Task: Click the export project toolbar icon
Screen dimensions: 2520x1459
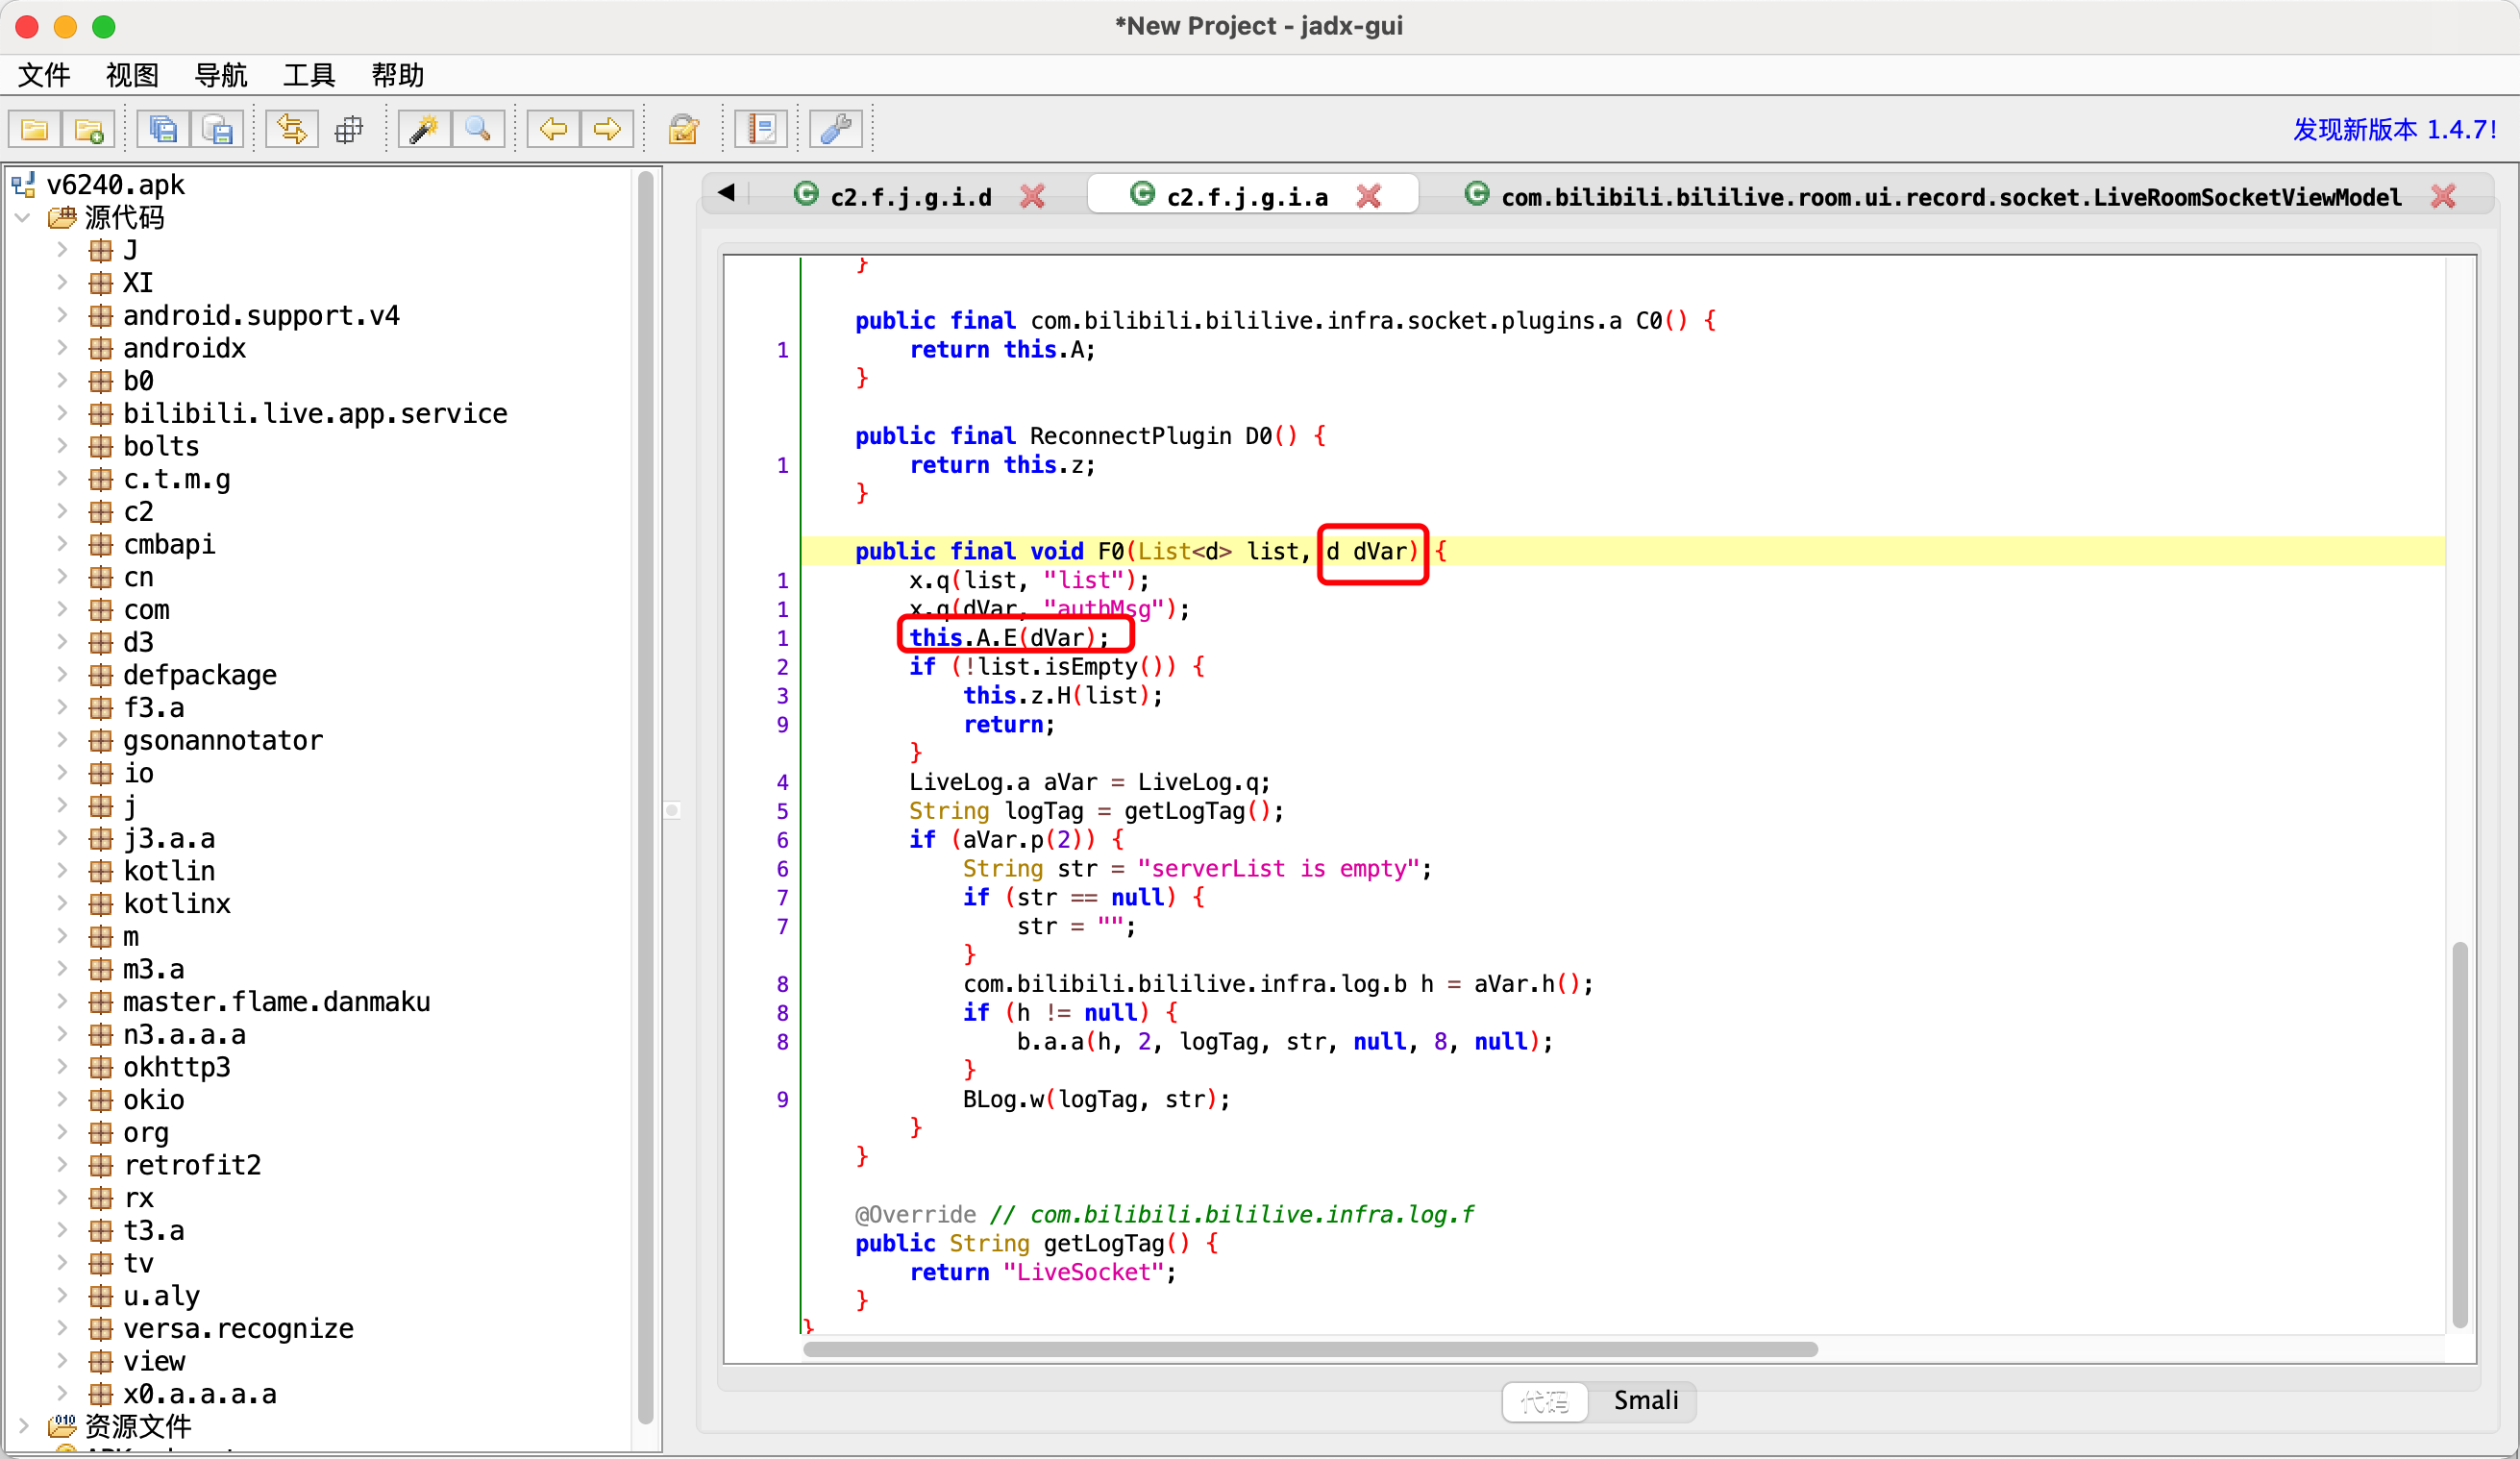Action: tap(217, 129)
